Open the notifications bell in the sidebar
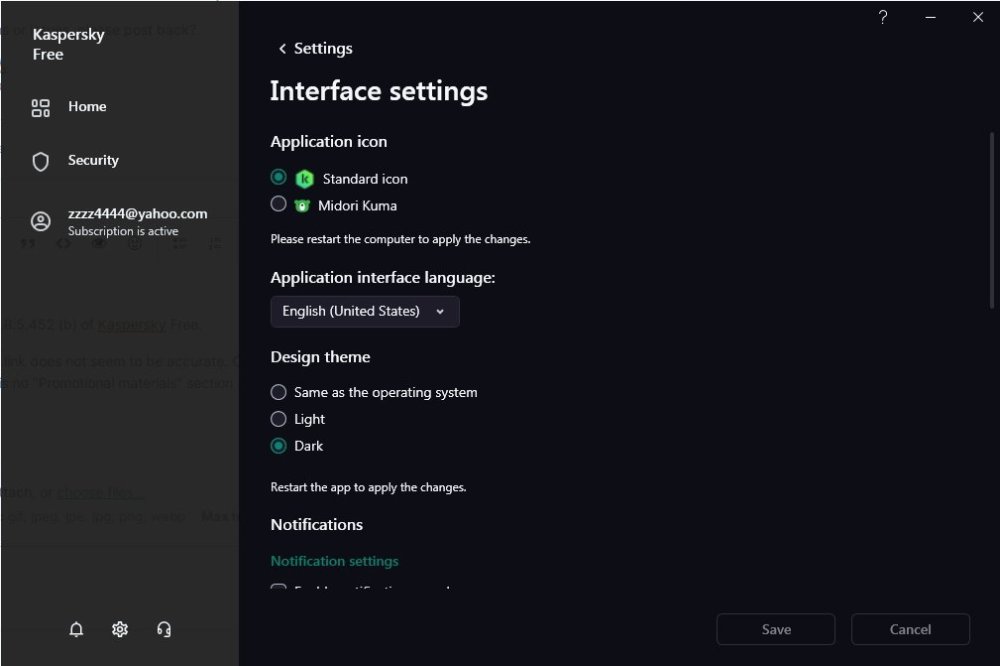 [76, 630]
